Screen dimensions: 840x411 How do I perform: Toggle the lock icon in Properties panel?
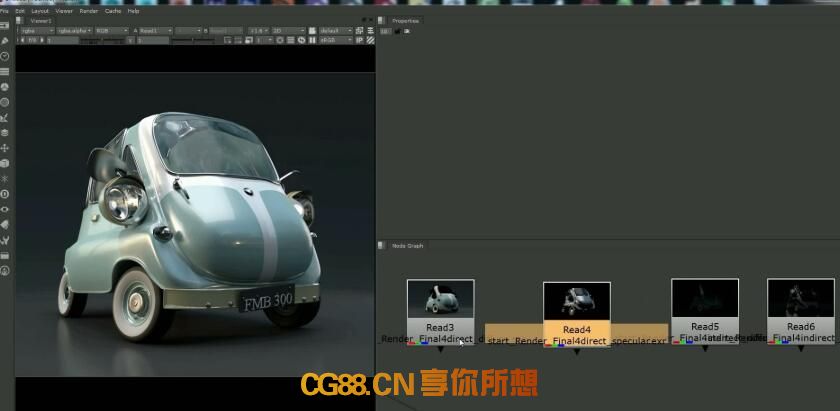coord(398,31)
